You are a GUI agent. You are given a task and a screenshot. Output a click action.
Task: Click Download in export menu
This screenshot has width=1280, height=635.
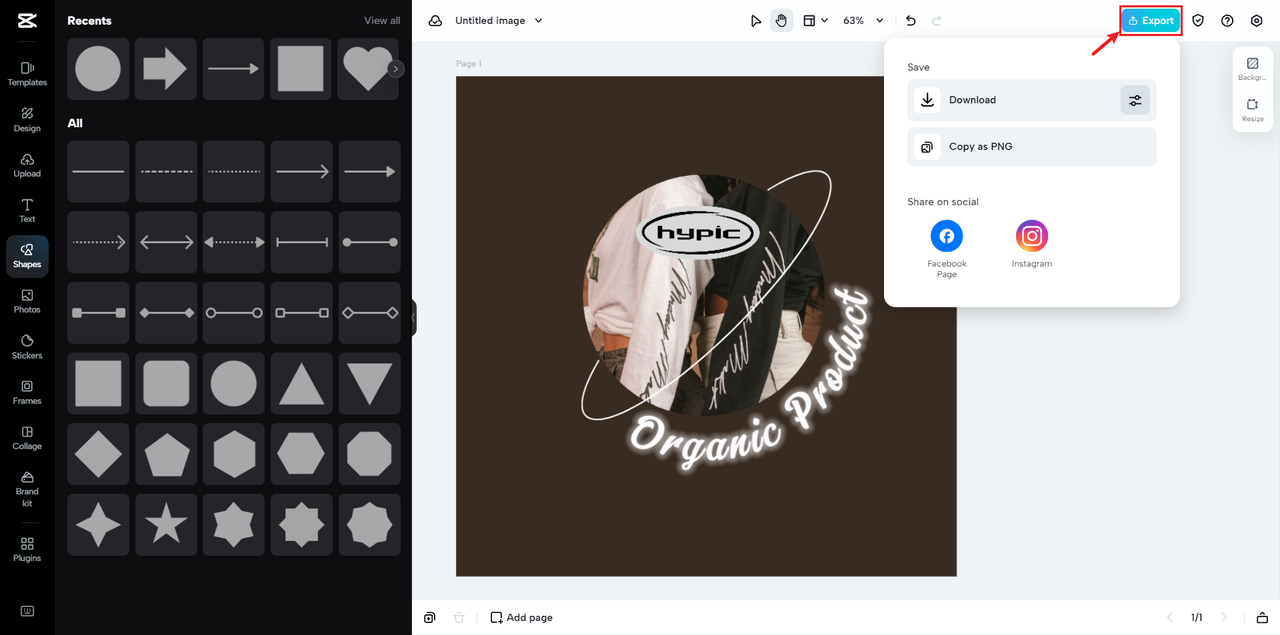1032,100
